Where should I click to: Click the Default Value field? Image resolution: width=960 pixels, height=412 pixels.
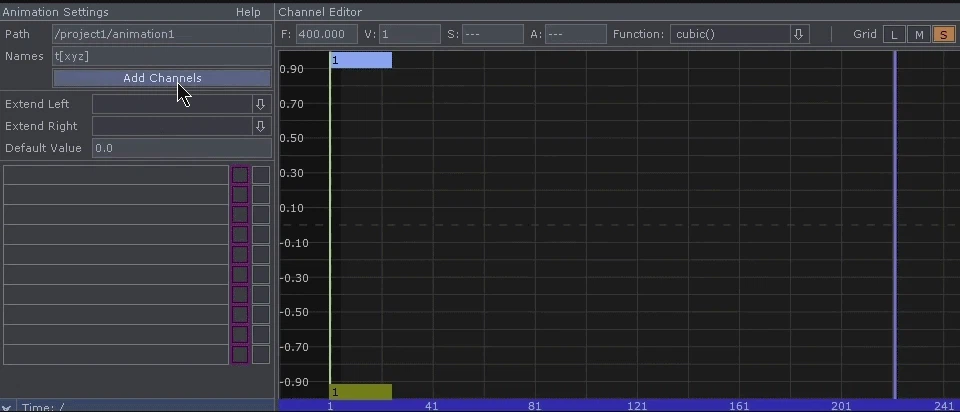tap(181, 148)
